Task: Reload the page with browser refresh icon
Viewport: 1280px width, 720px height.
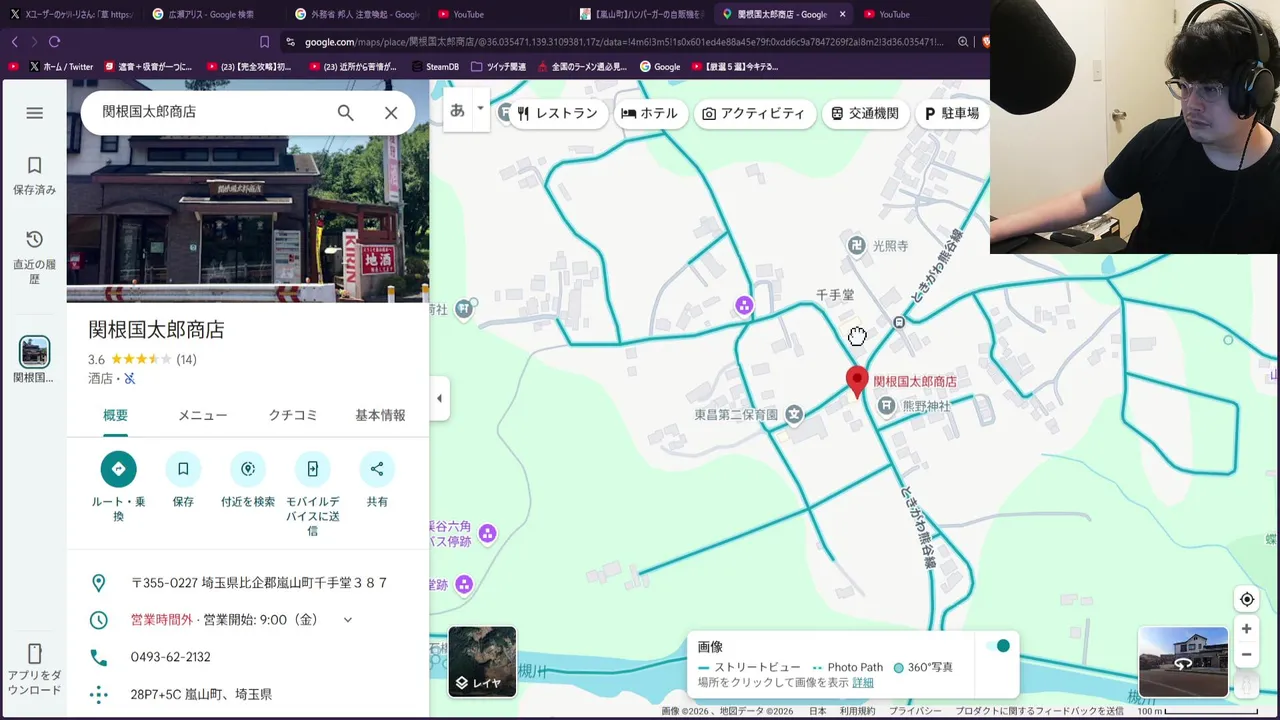Action: pyautogui.click(x=54, y=42)
